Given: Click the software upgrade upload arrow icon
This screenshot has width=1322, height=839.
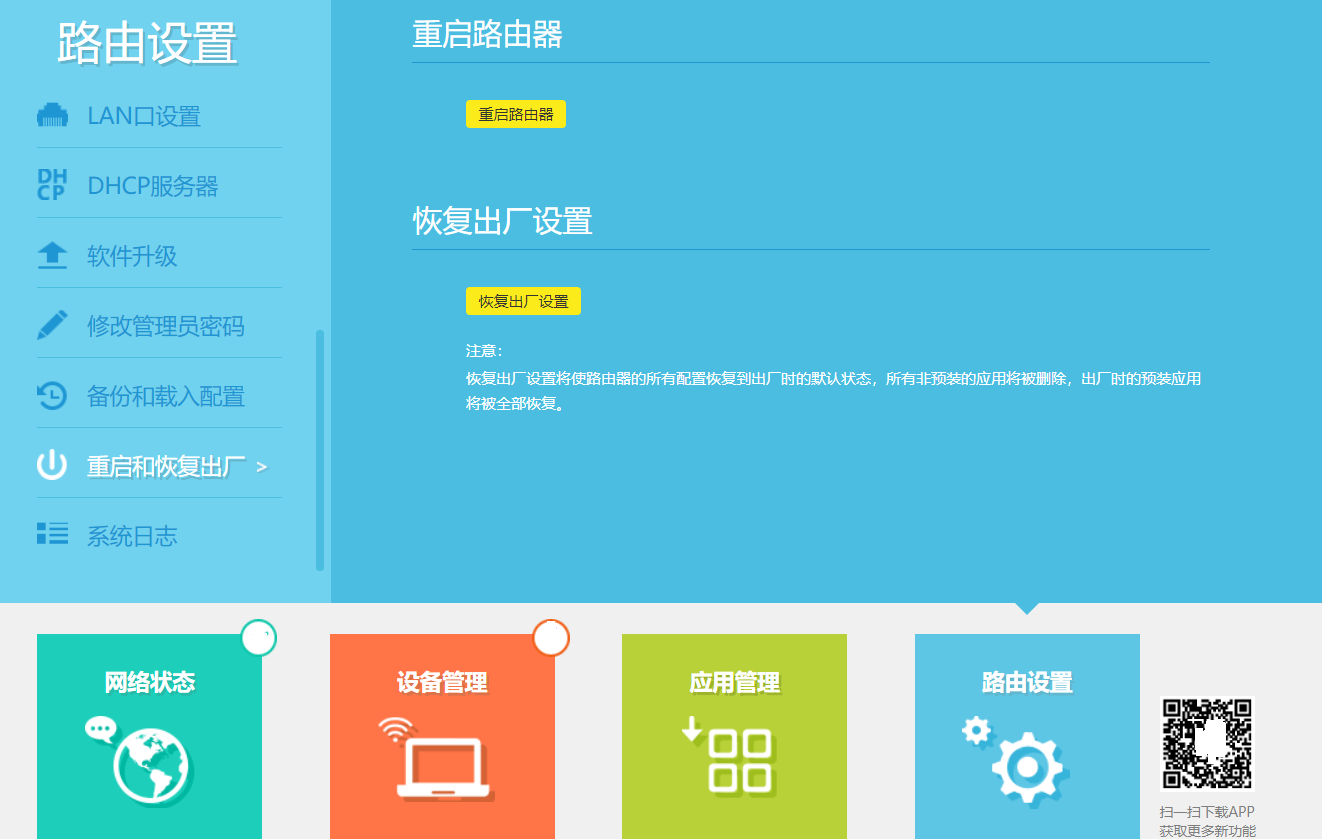Looking at the screenshot, I should click(x=52, y=256).
